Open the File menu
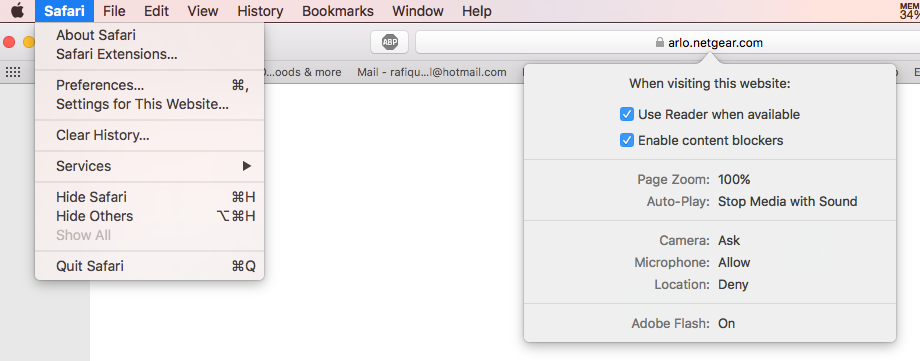 (x=114, y=11)
